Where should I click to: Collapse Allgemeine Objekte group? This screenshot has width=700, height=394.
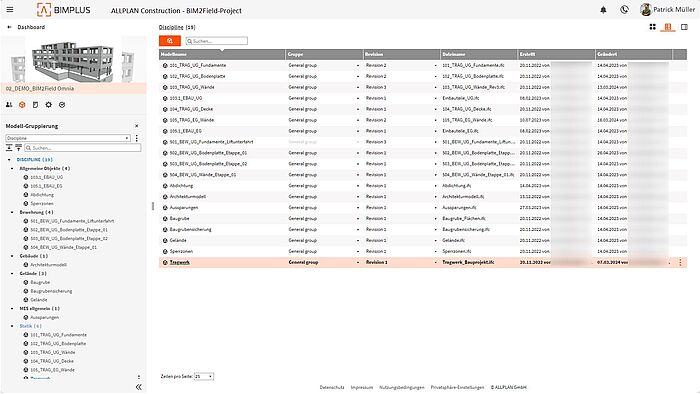[12, 169]
